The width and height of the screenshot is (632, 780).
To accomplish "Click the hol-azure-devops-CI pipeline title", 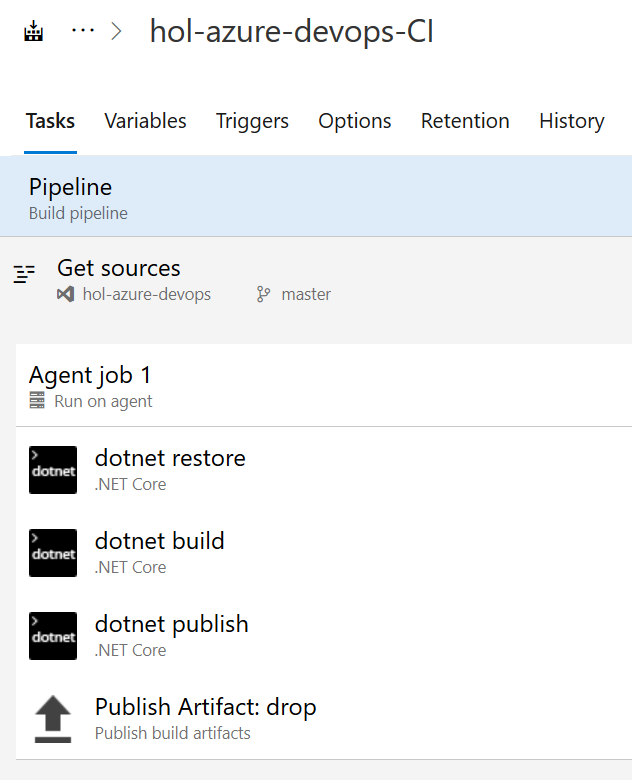I will [x=291, y=31].
